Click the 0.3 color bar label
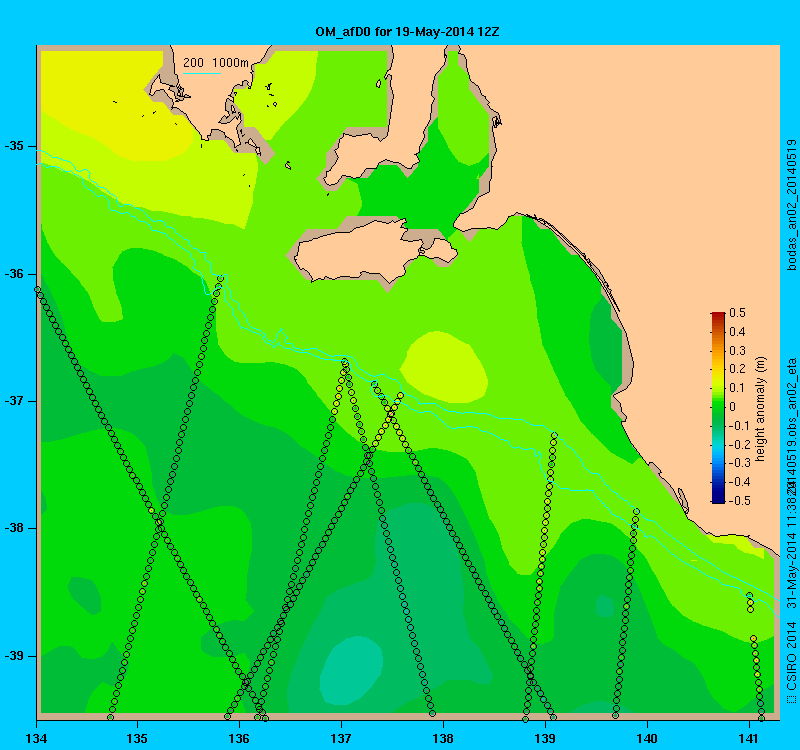Image resolution: width=800 pixels, height=750 pixels. click(737, 351)
